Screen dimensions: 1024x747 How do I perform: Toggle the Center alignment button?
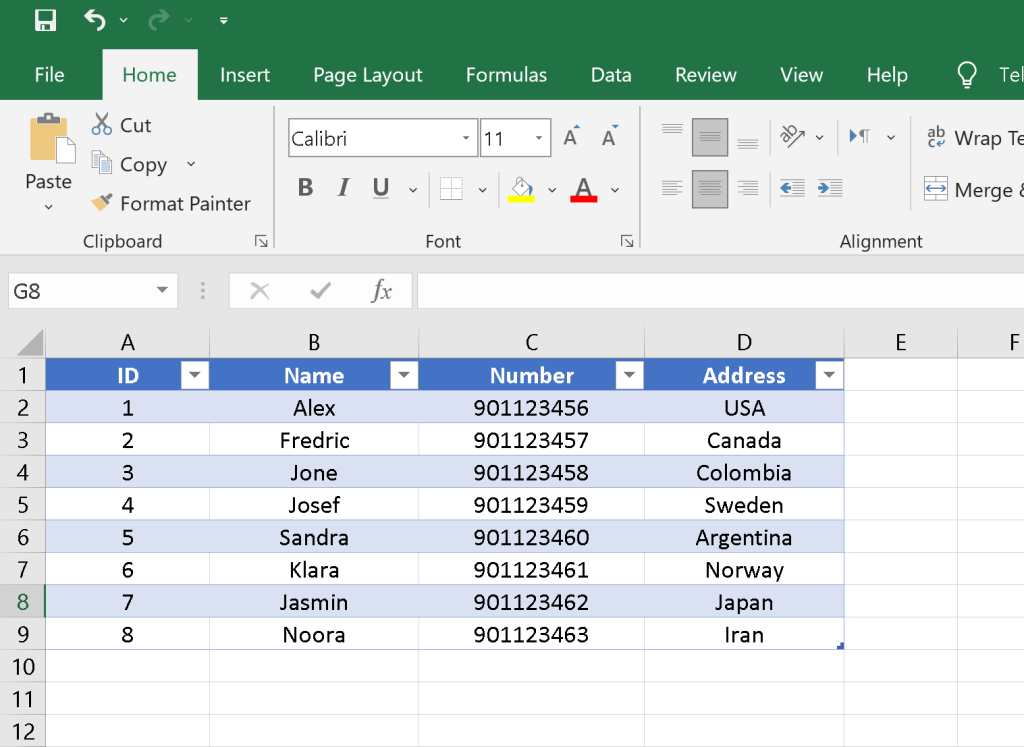point(710,189)
